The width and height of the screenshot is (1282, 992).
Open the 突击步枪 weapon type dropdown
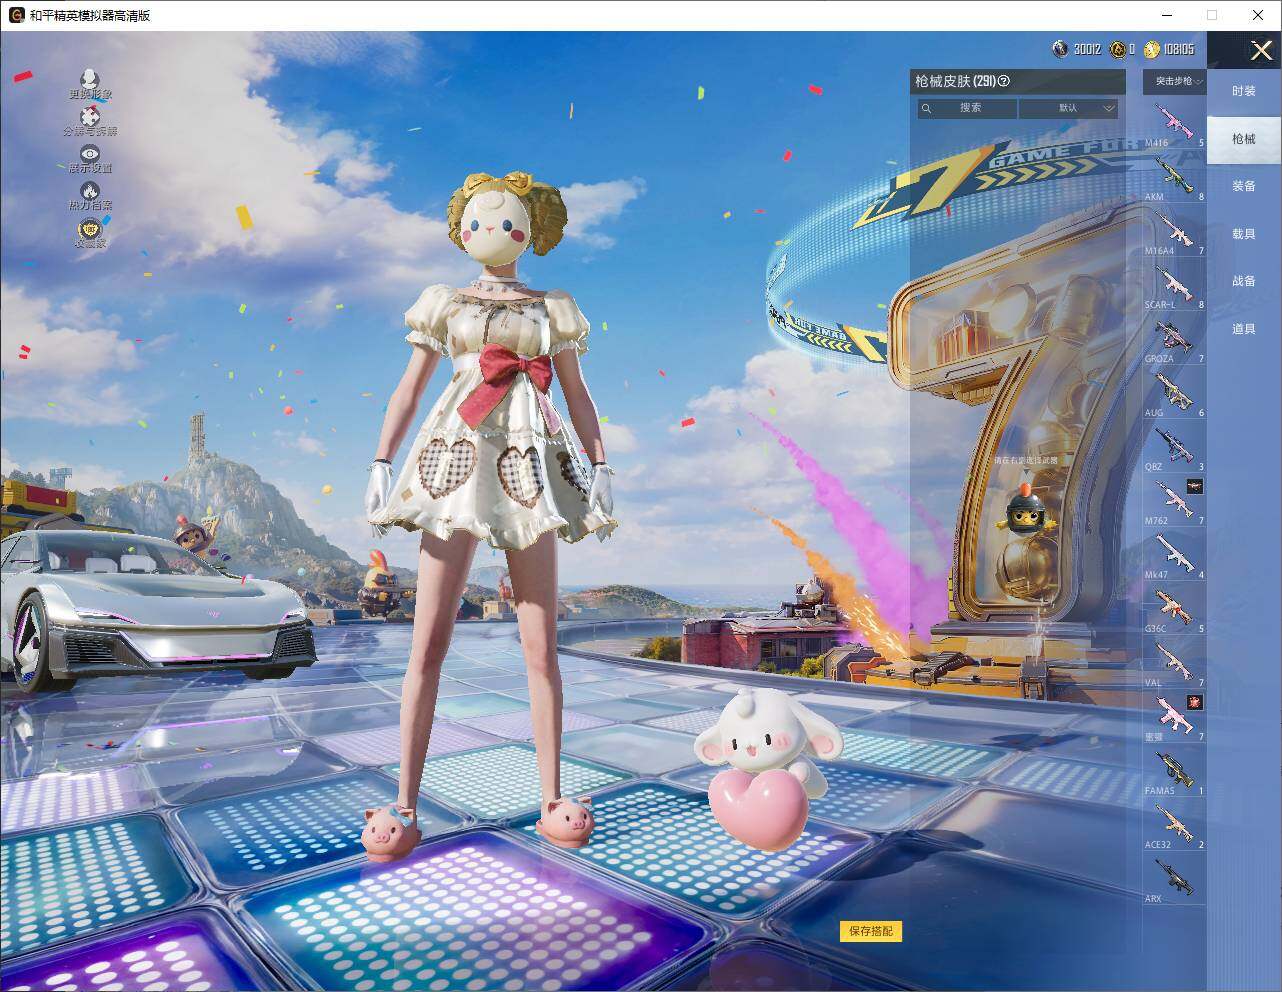coord(1174,81)
